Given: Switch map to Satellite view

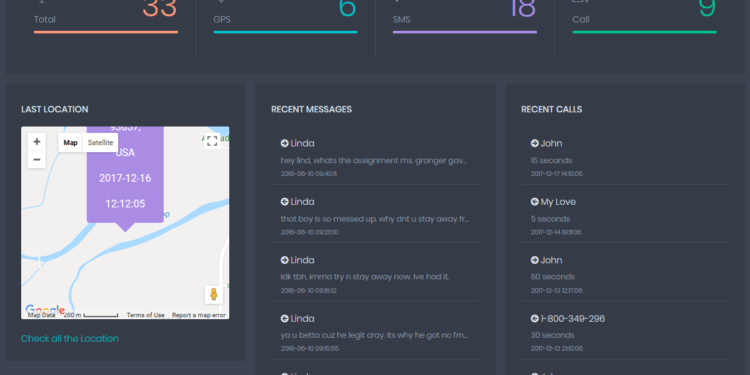Looking at the screenshot, I should (x=100, y=143).
